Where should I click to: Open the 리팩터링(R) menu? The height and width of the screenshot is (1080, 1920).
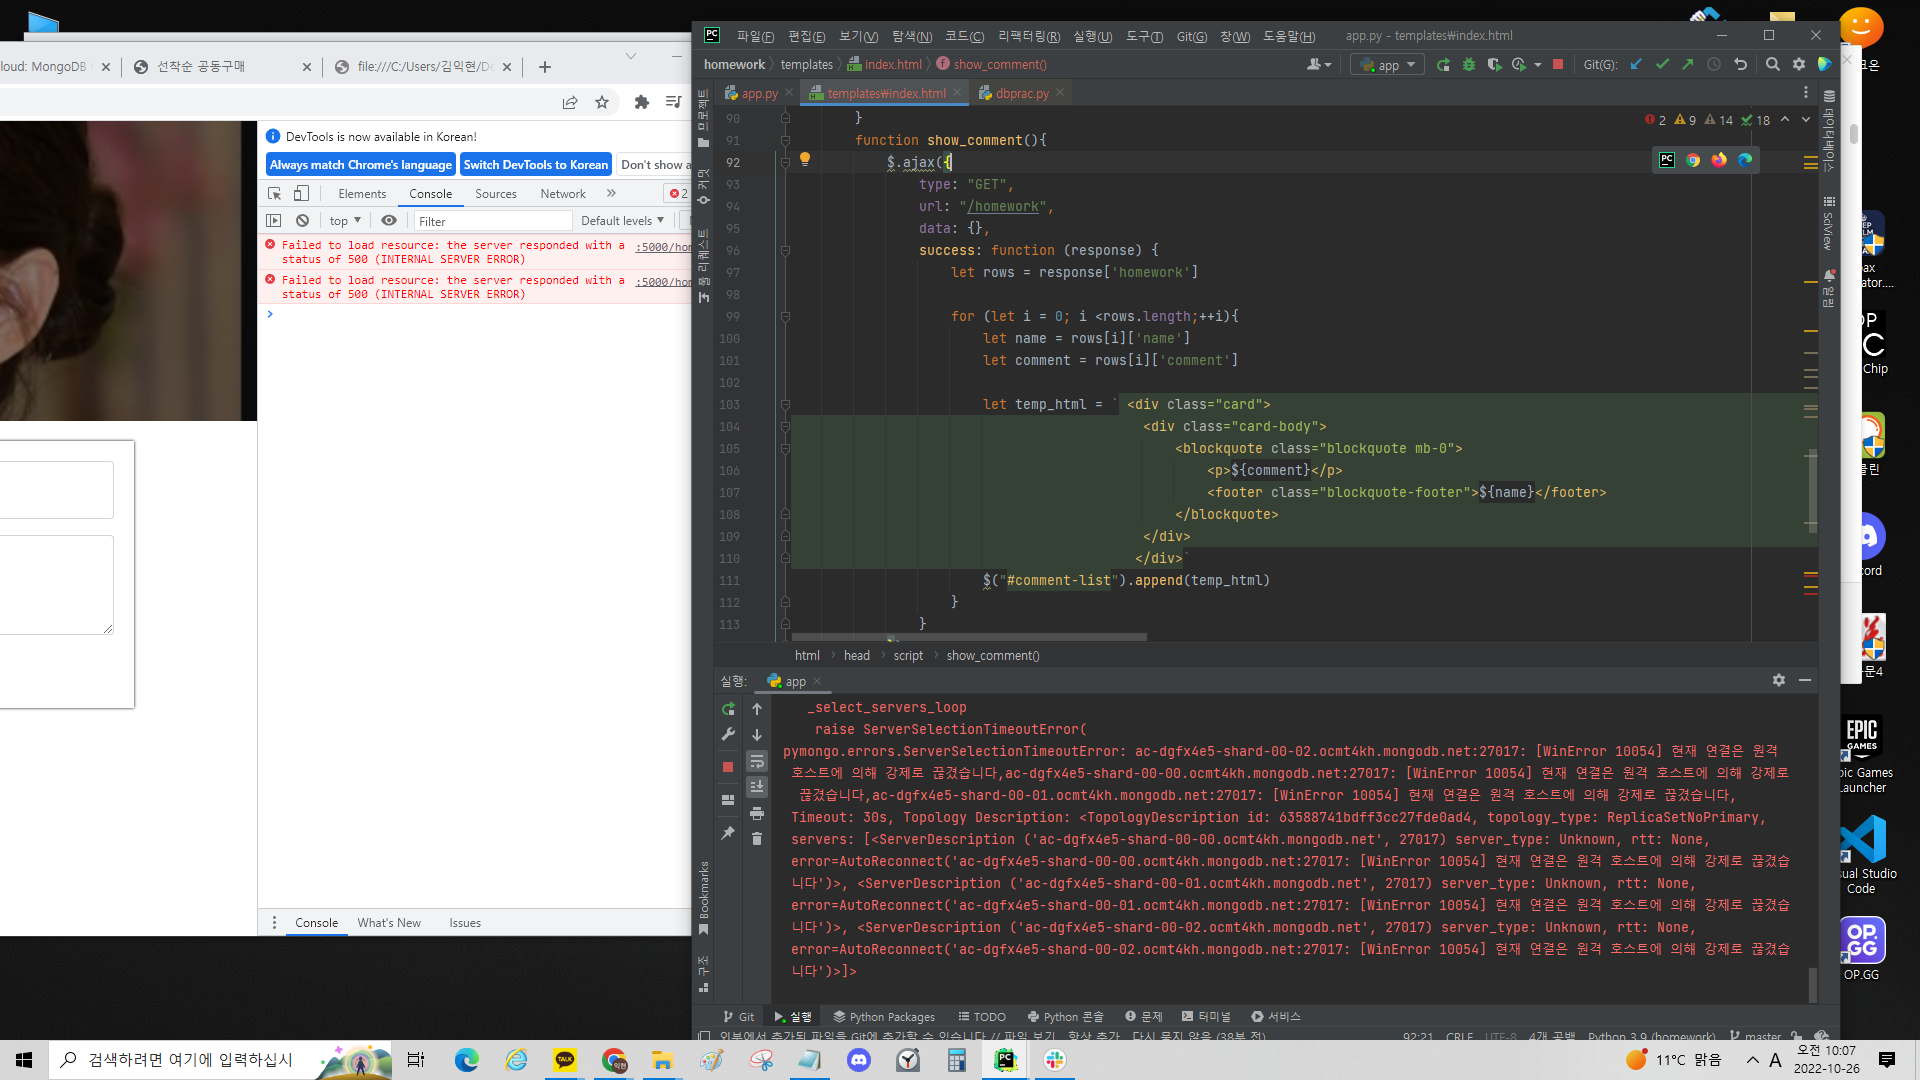click(x=1028, y=36)
